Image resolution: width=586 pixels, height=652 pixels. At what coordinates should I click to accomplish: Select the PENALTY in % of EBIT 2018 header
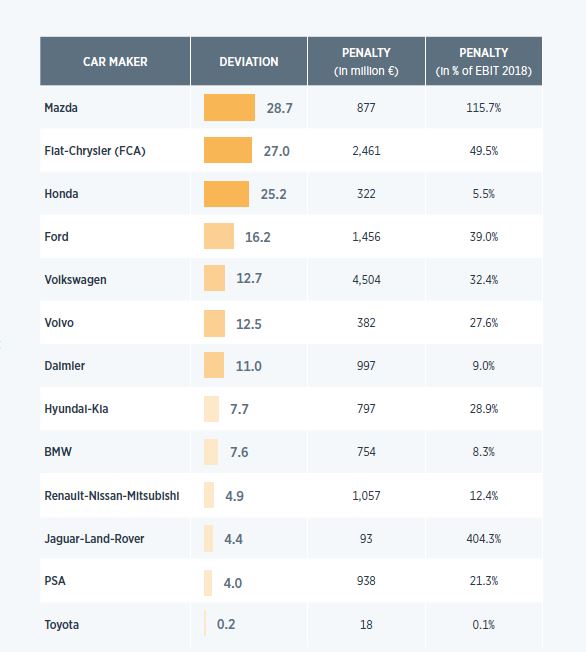484,62
